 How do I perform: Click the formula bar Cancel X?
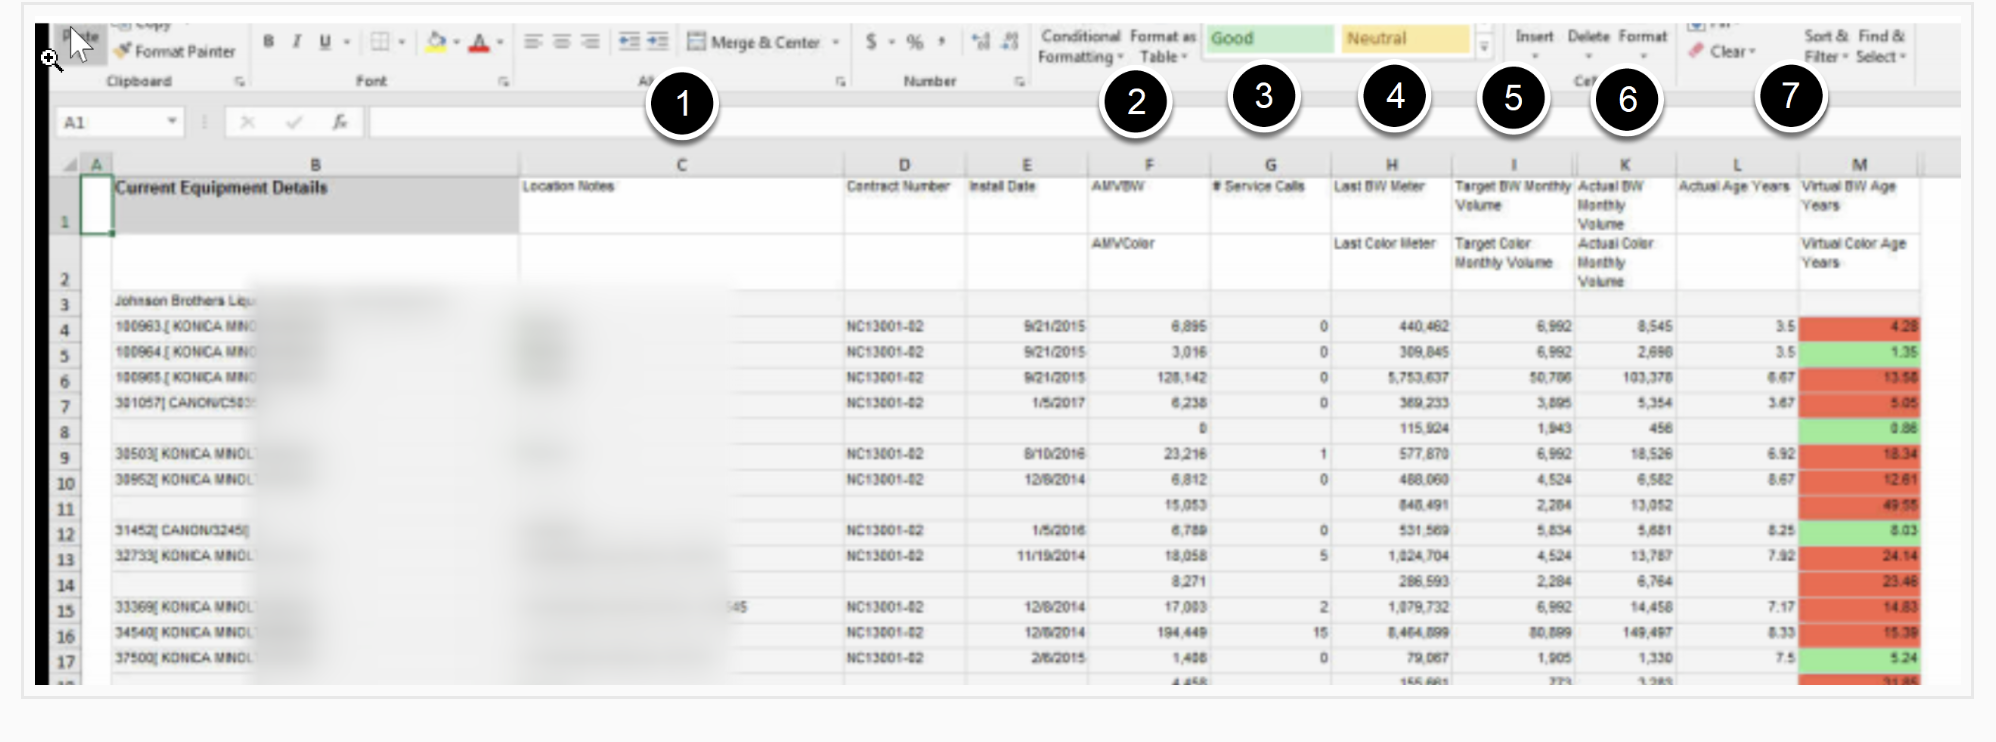tap(247, 122)
